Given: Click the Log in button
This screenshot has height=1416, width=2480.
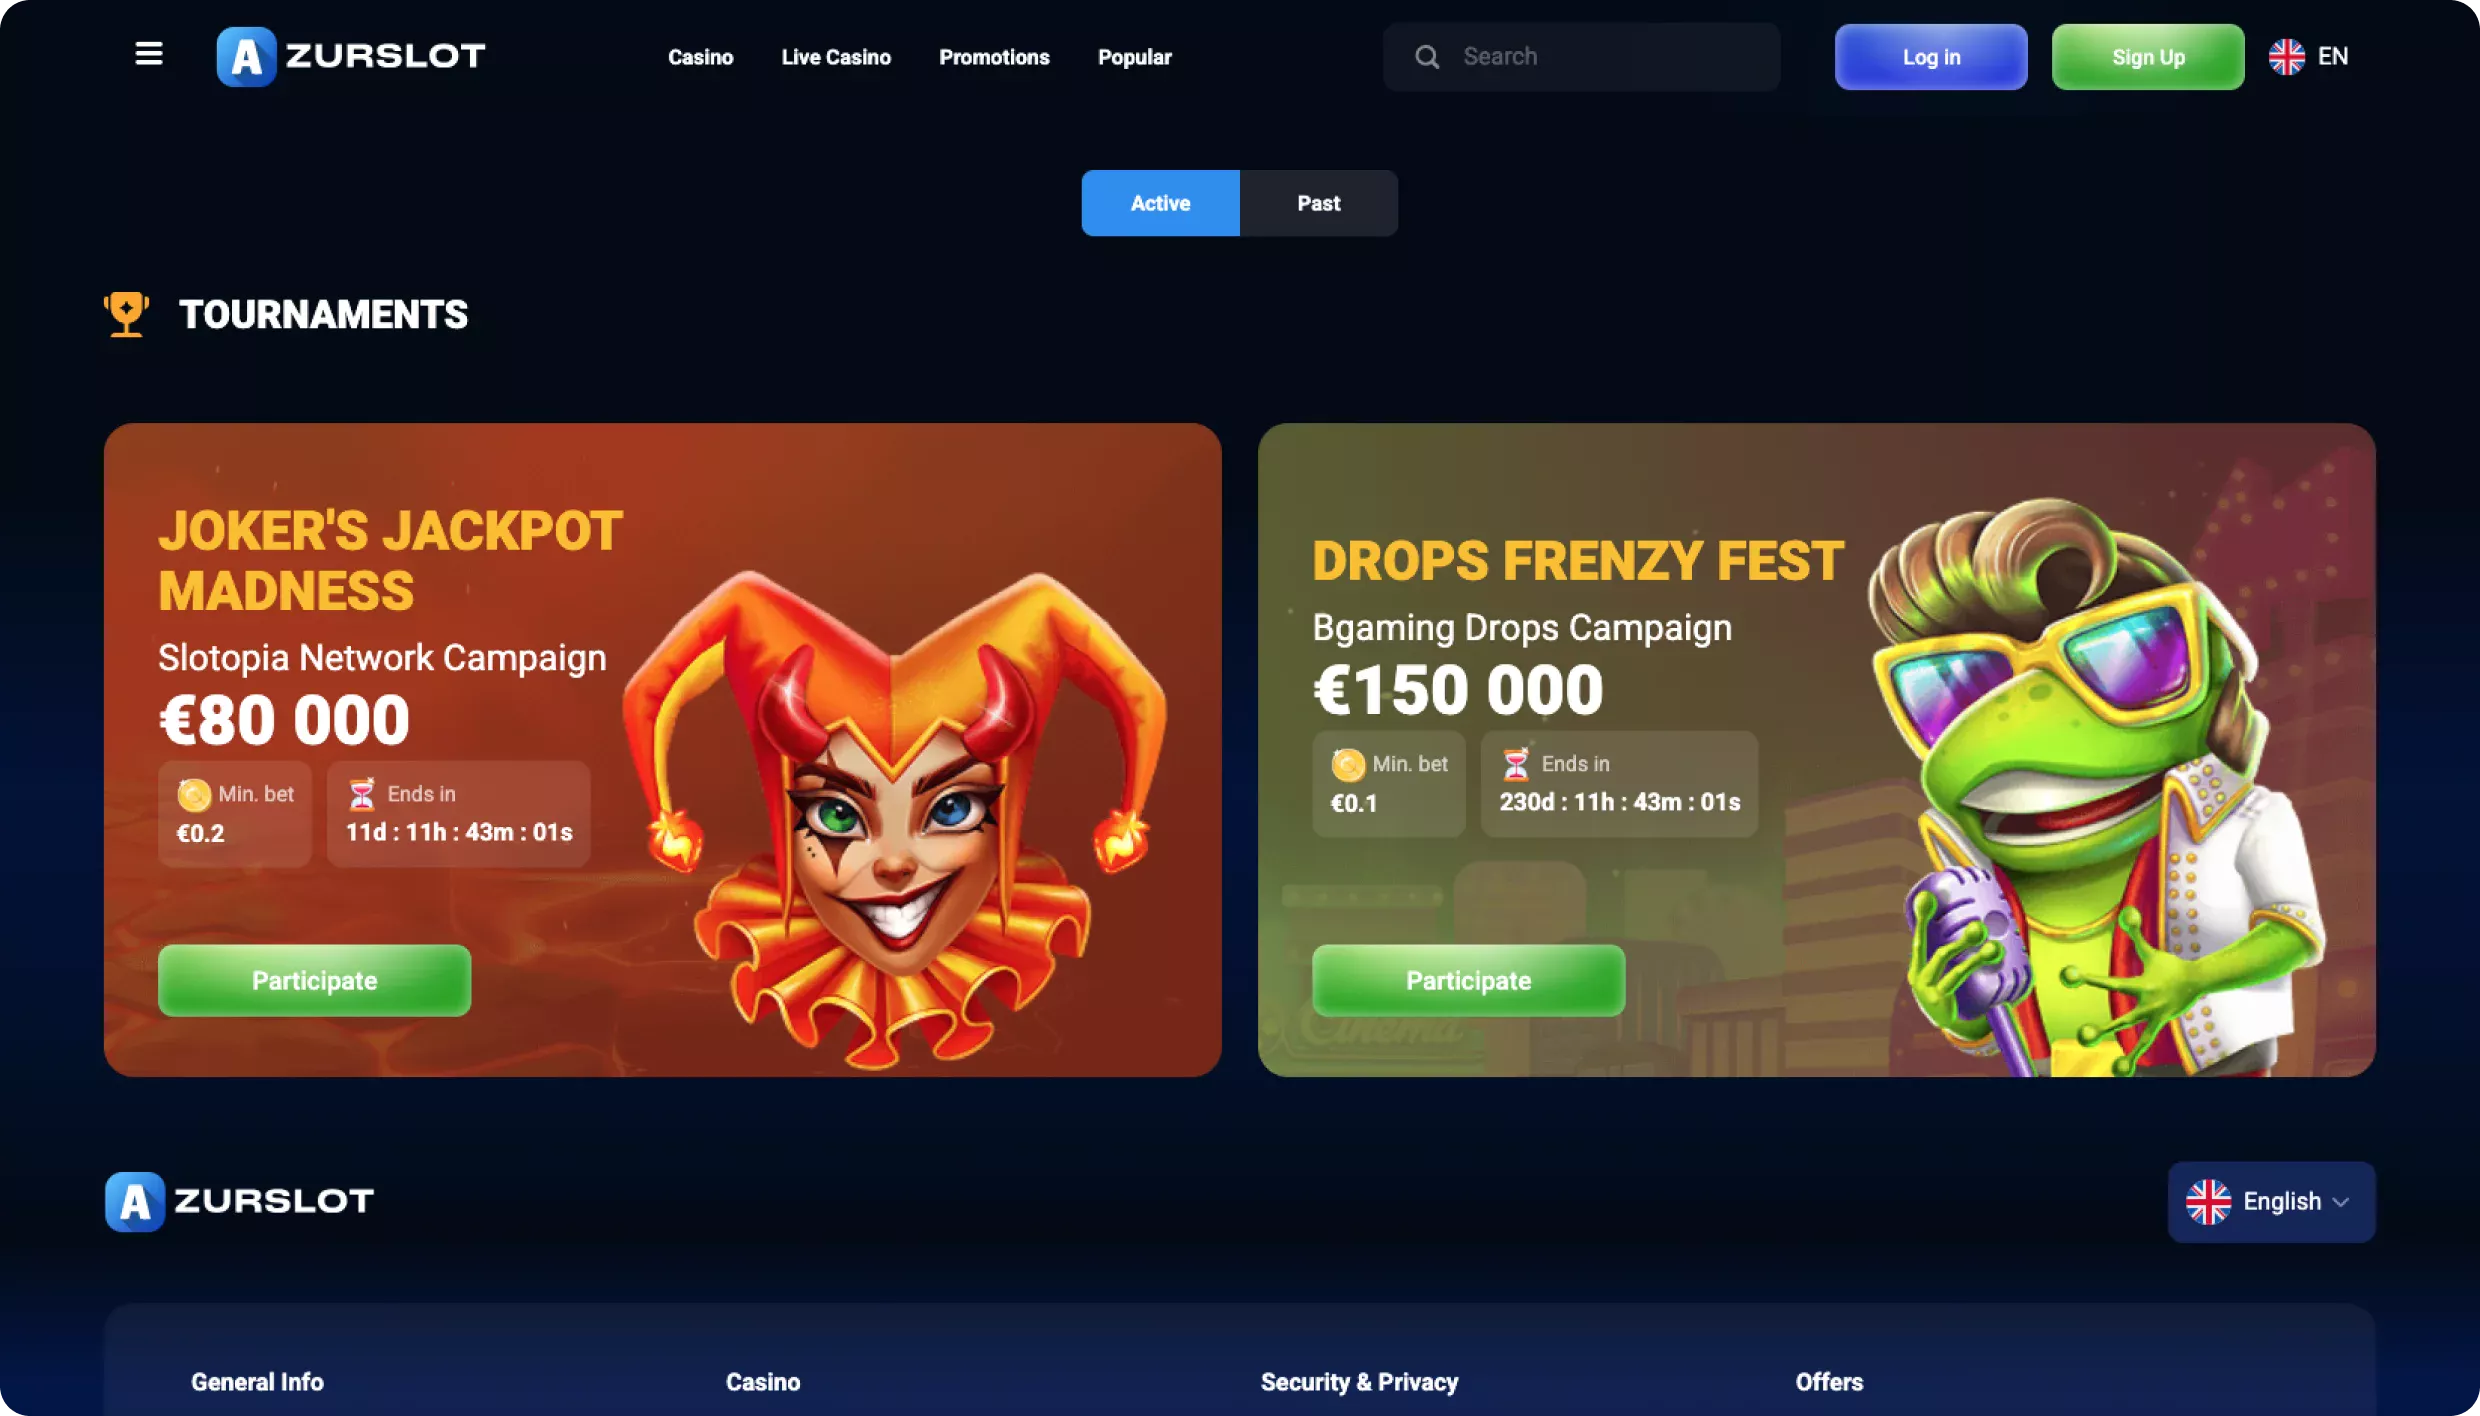Looking at the screenshot, I should [x=1931, y=57].
